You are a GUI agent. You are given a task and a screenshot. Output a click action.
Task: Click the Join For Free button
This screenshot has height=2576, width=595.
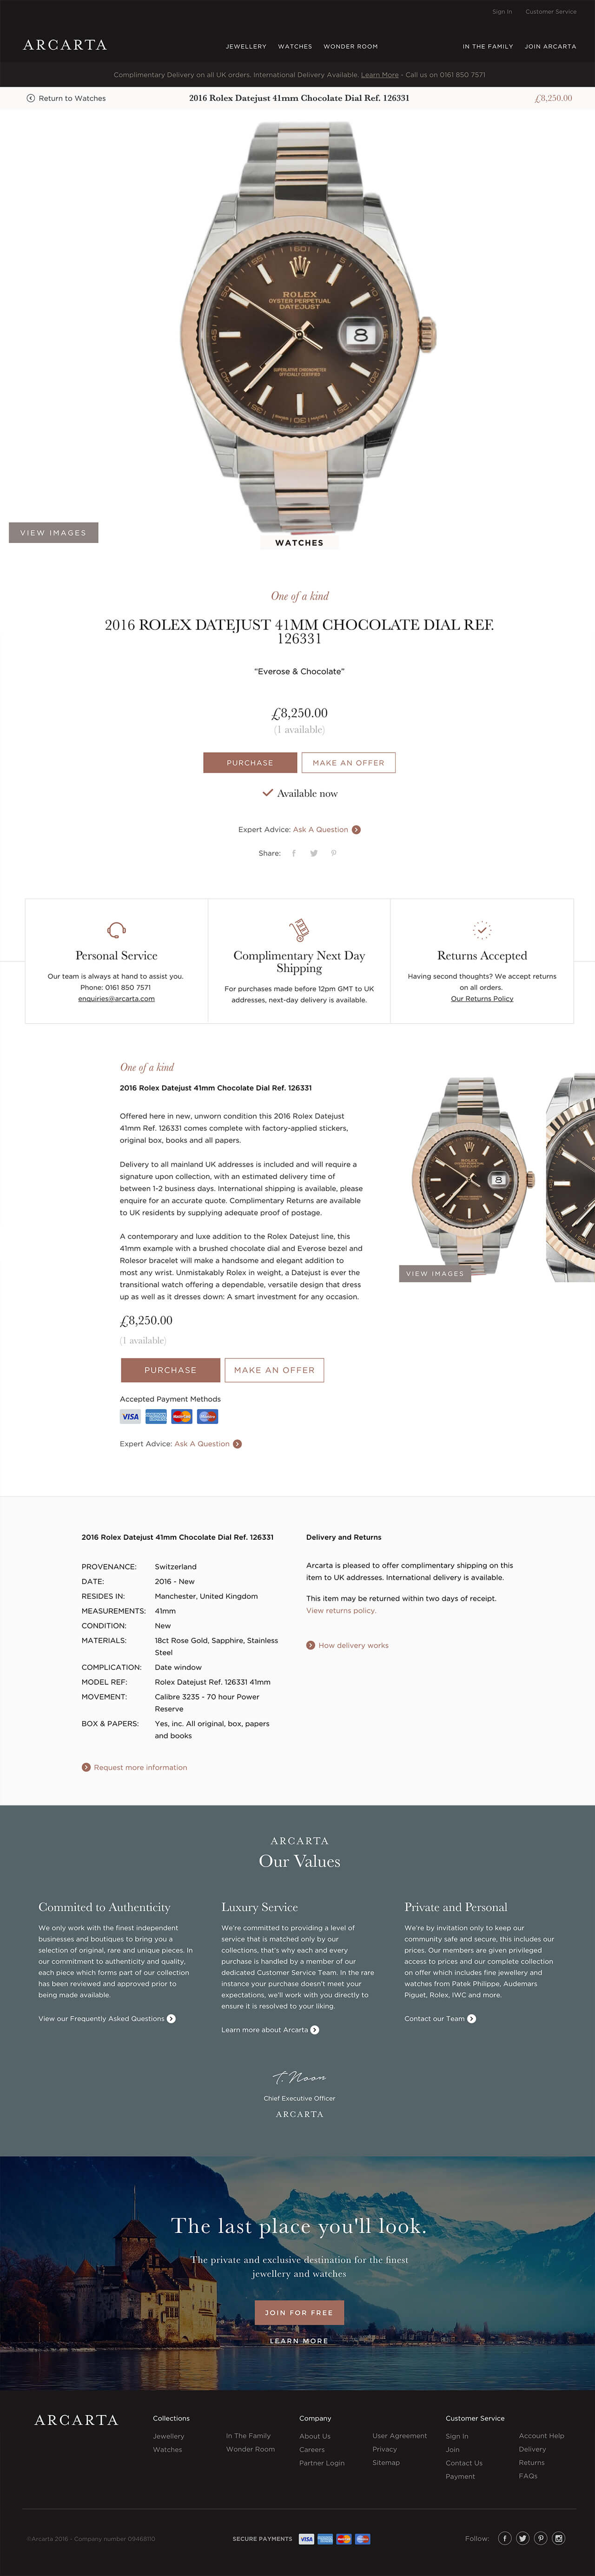[299, 2312]
